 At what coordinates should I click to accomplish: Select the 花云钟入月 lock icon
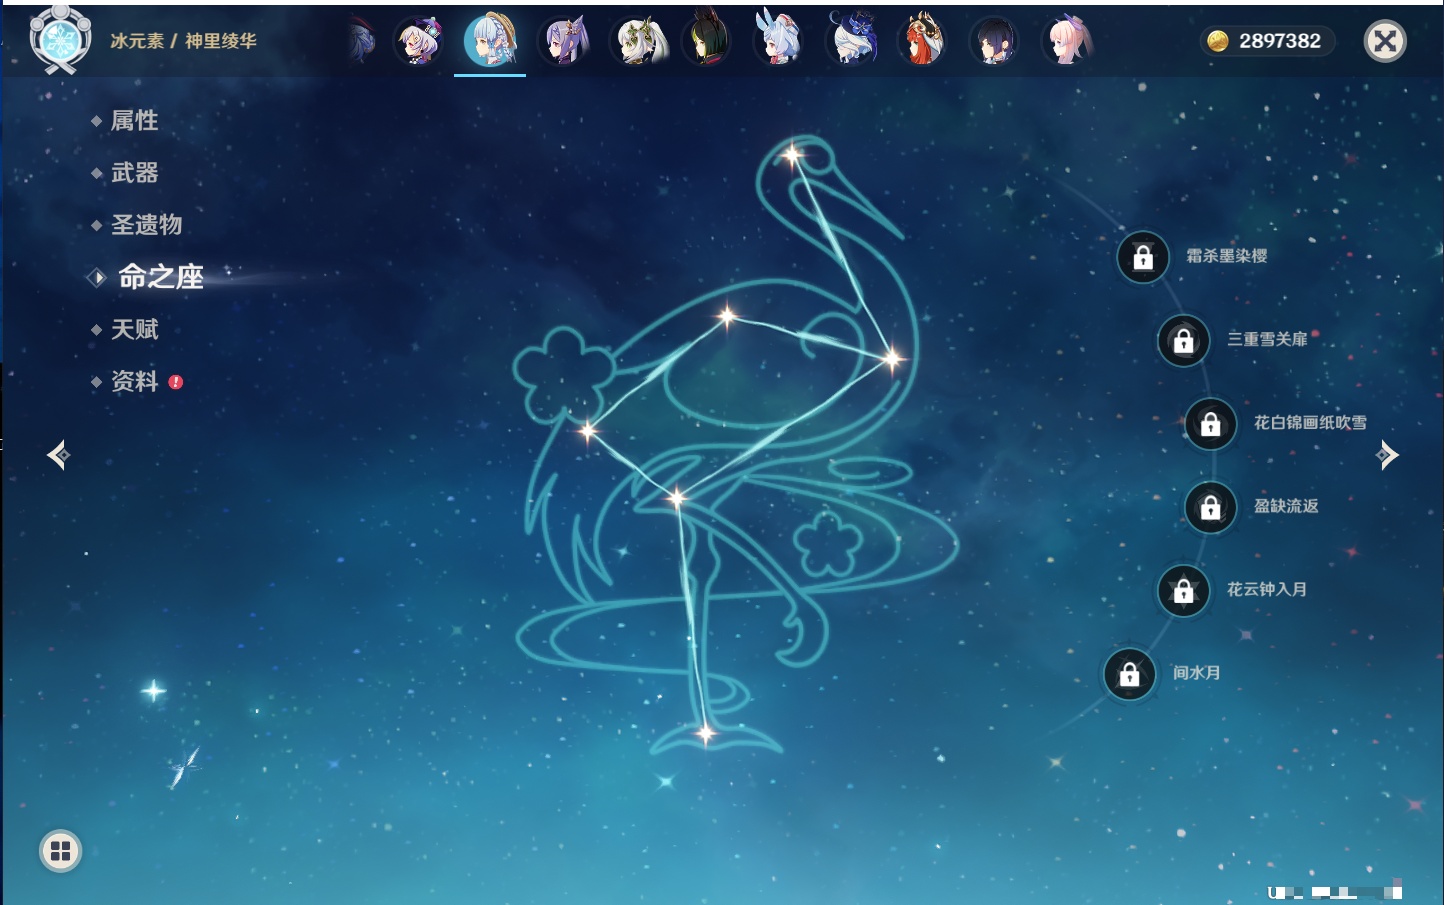[x=1183, y=590]
